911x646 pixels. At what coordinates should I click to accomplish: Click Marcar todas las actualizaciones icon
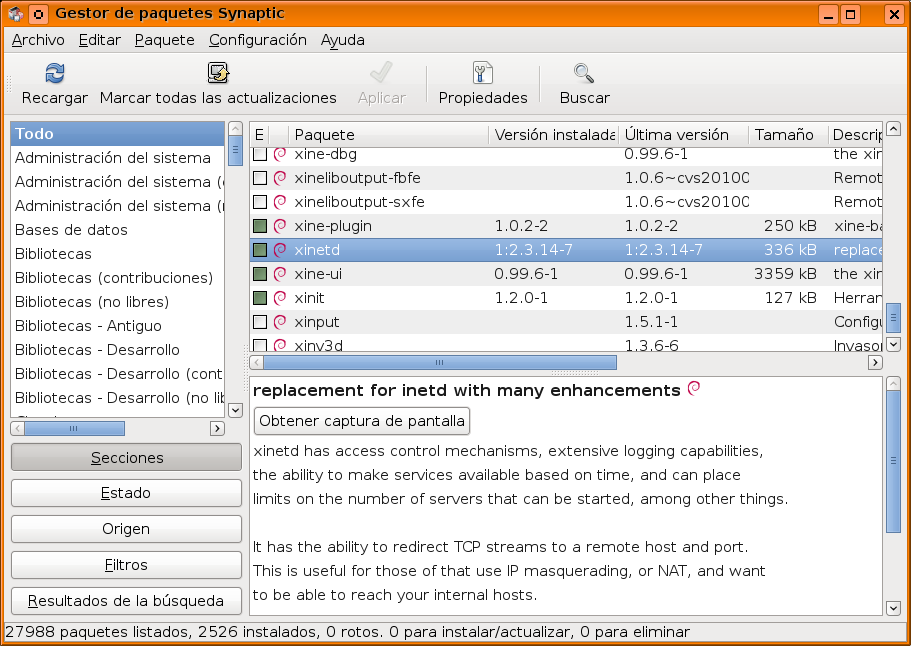[218, 74]
